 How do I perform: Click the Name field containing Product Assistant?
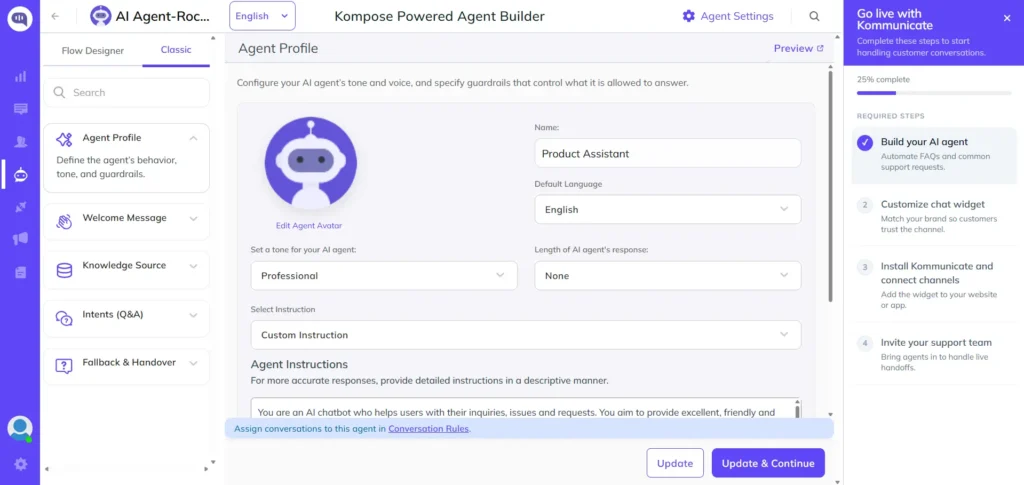click(x=667, y=153)
